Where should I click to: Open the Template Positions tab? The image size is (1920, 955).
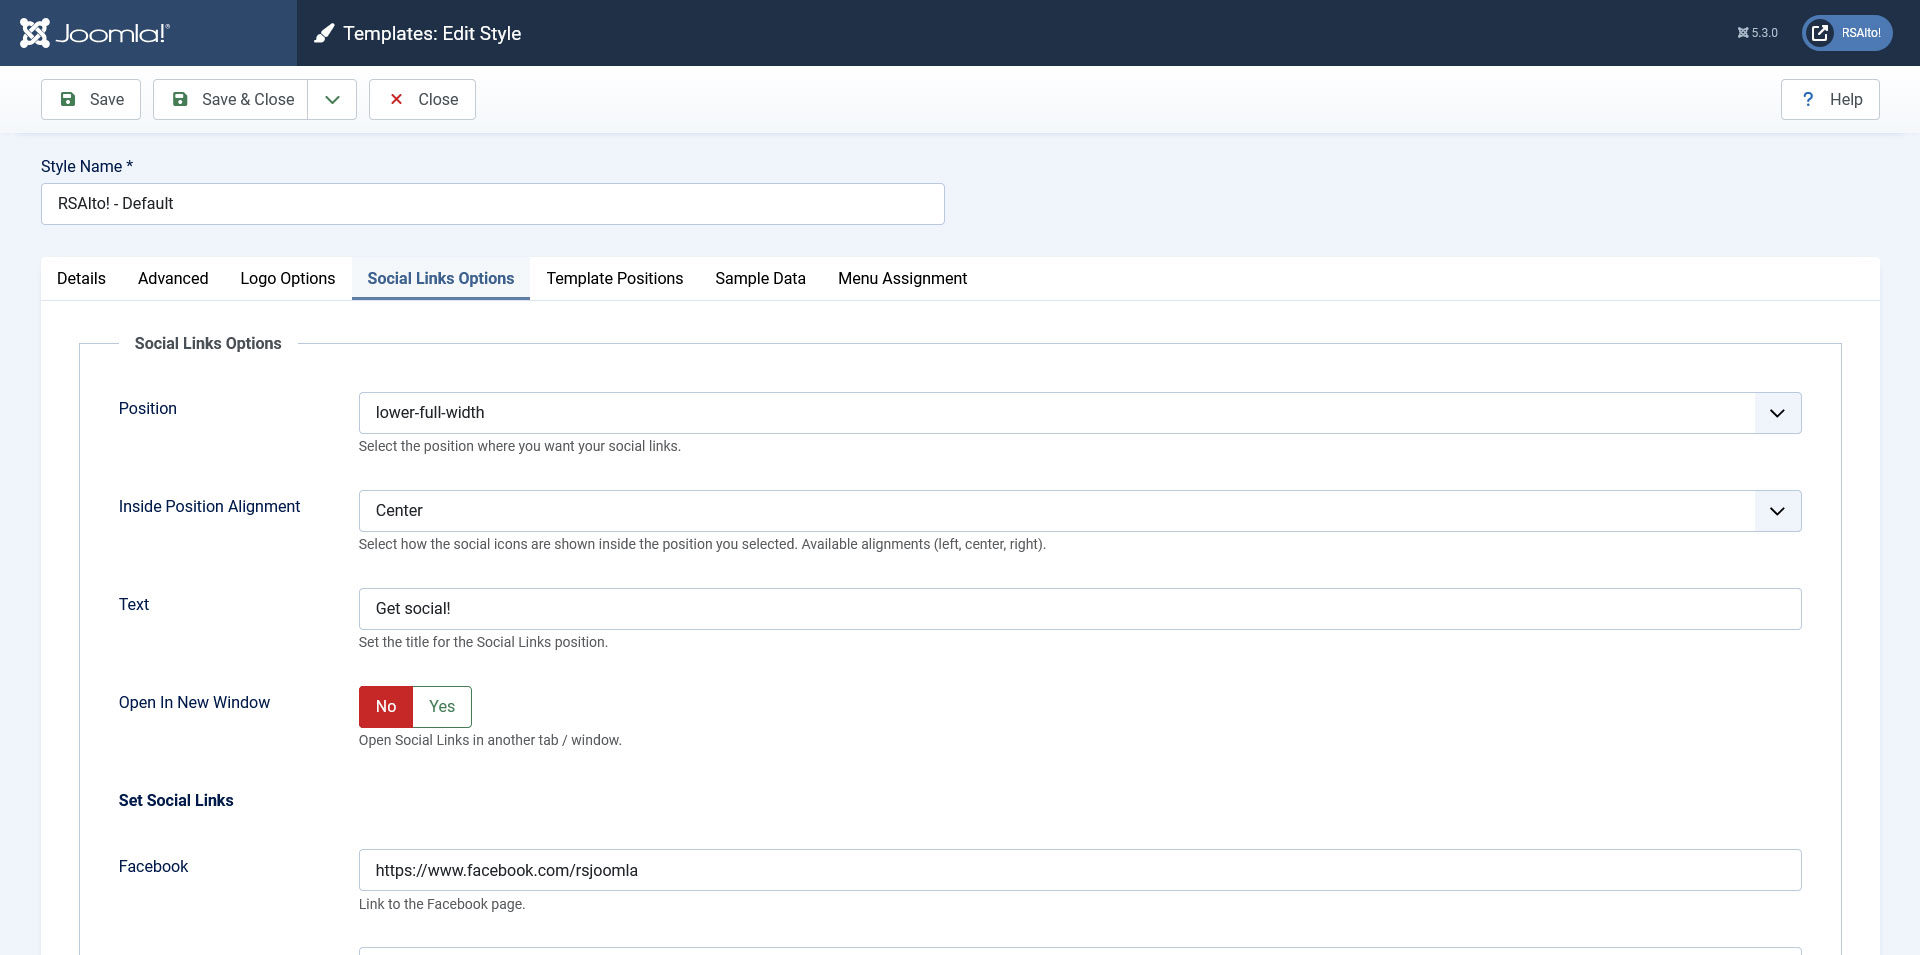(x=615, y=279)
